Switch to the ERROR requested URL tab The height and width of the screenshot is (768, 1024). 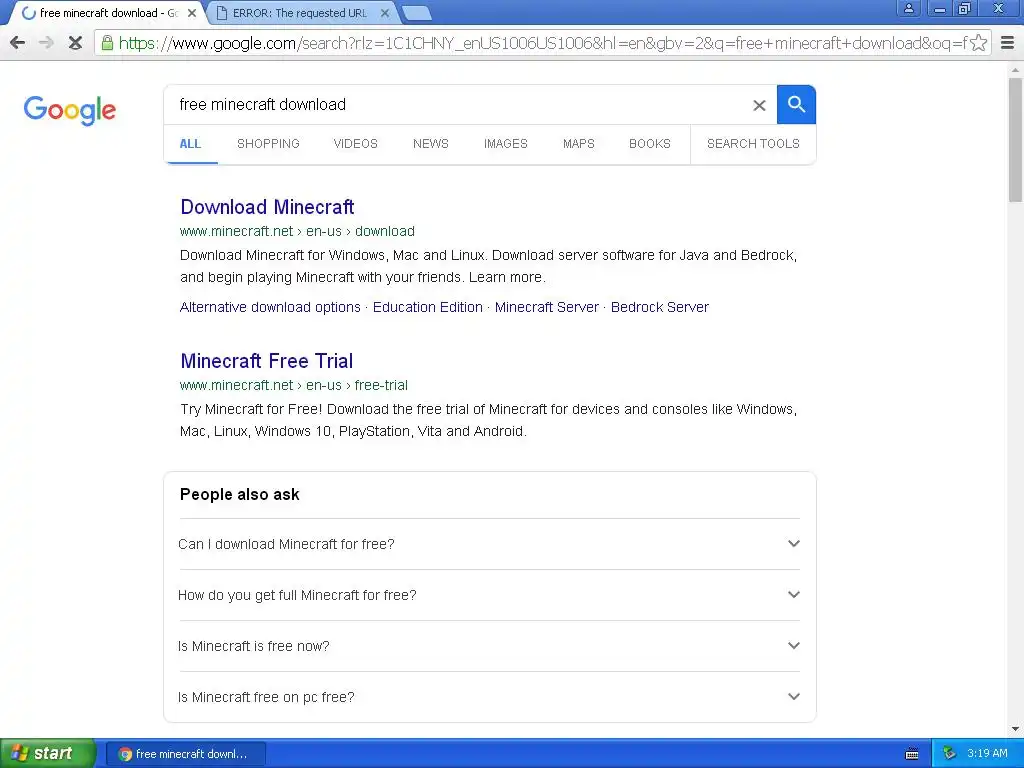click(x=300, y=13)
